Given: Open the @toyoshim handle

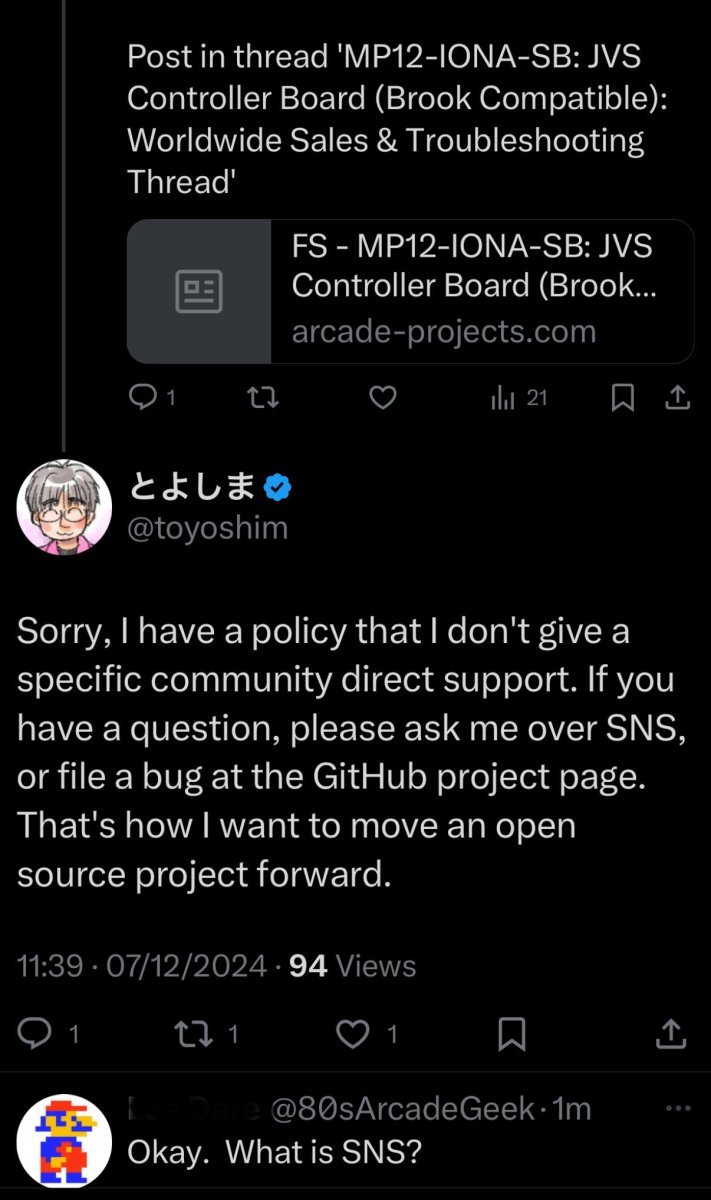Looking at the screenshot, I should coord(208,527).
